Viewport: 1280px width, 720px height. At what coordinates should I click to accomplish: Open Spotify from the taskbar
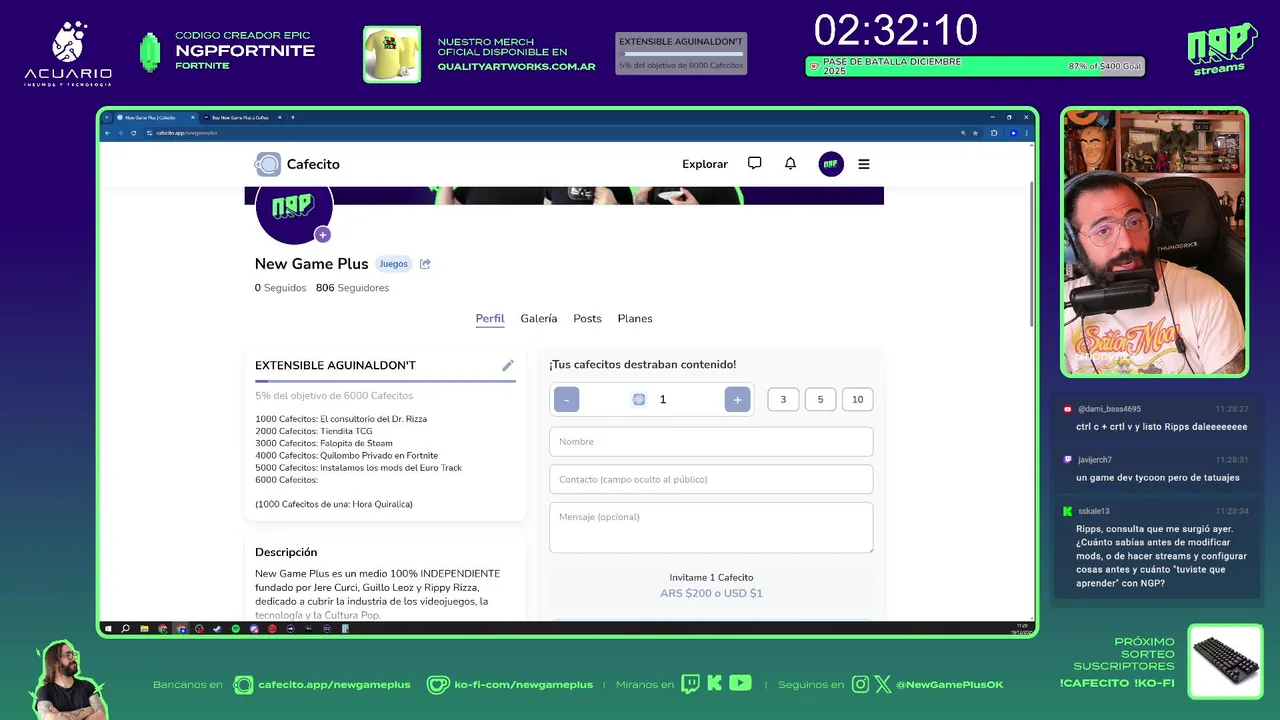coord(236,629)
